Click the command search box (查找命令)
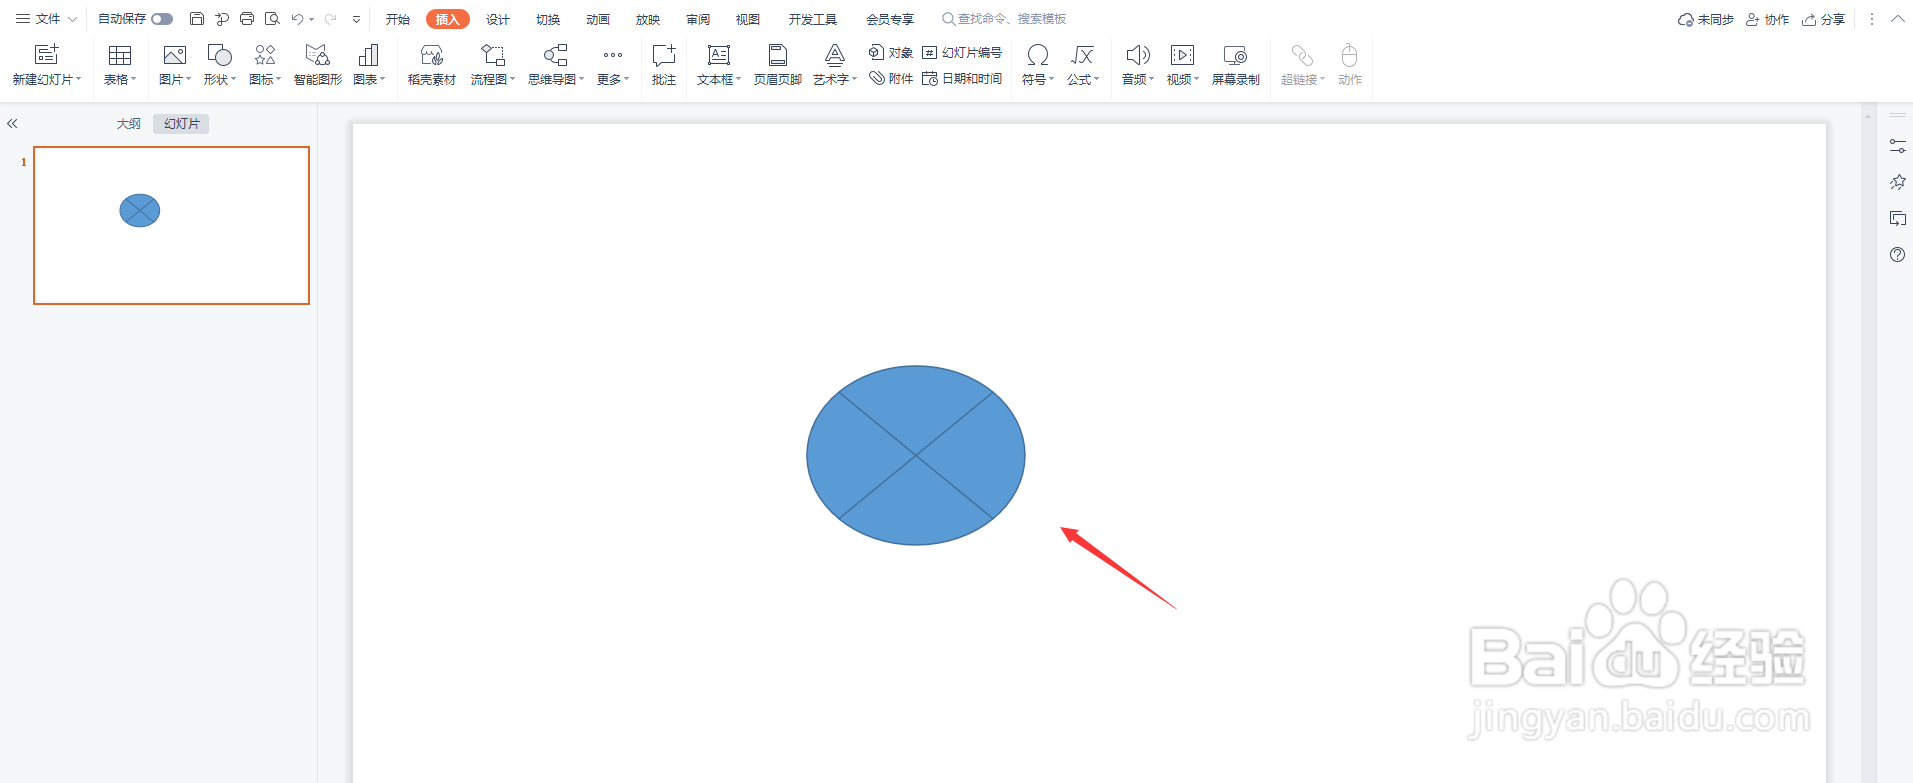The width and height of the screenshot is (1913, 783). pos(1004,19)
